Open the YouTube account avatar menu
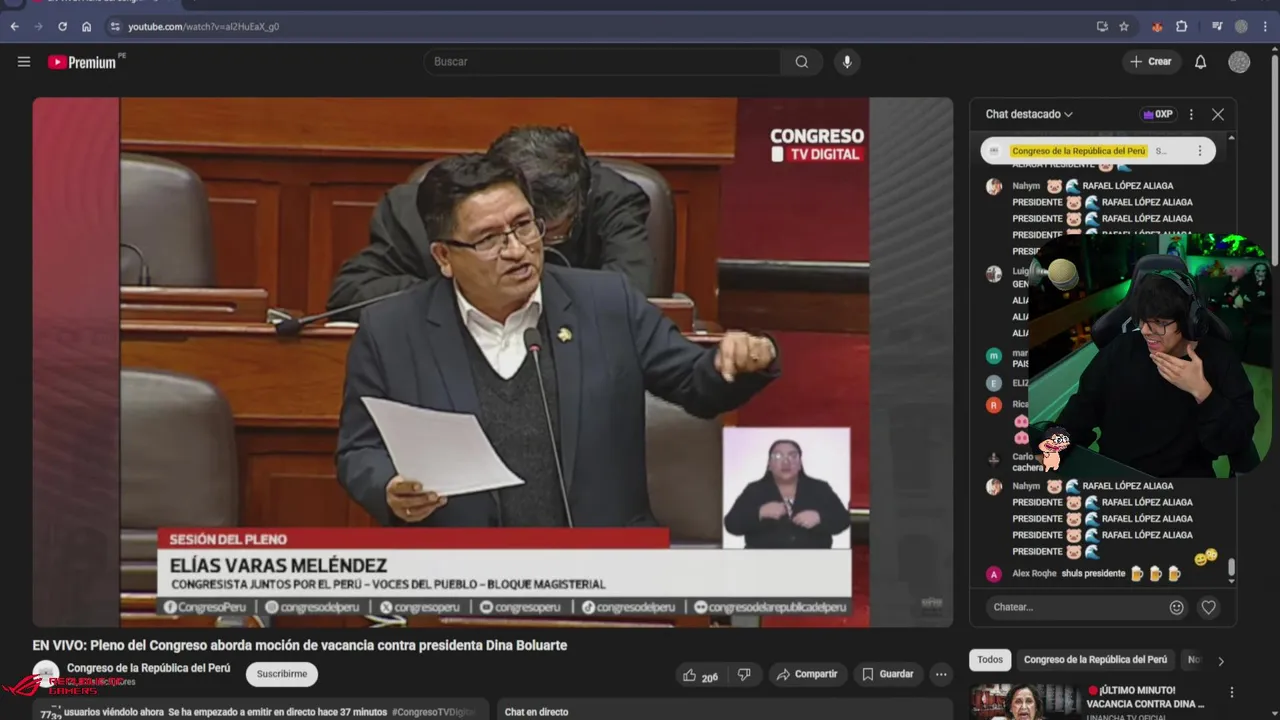Viewport: 1280px width, 720px height. tap(1240, 62)
